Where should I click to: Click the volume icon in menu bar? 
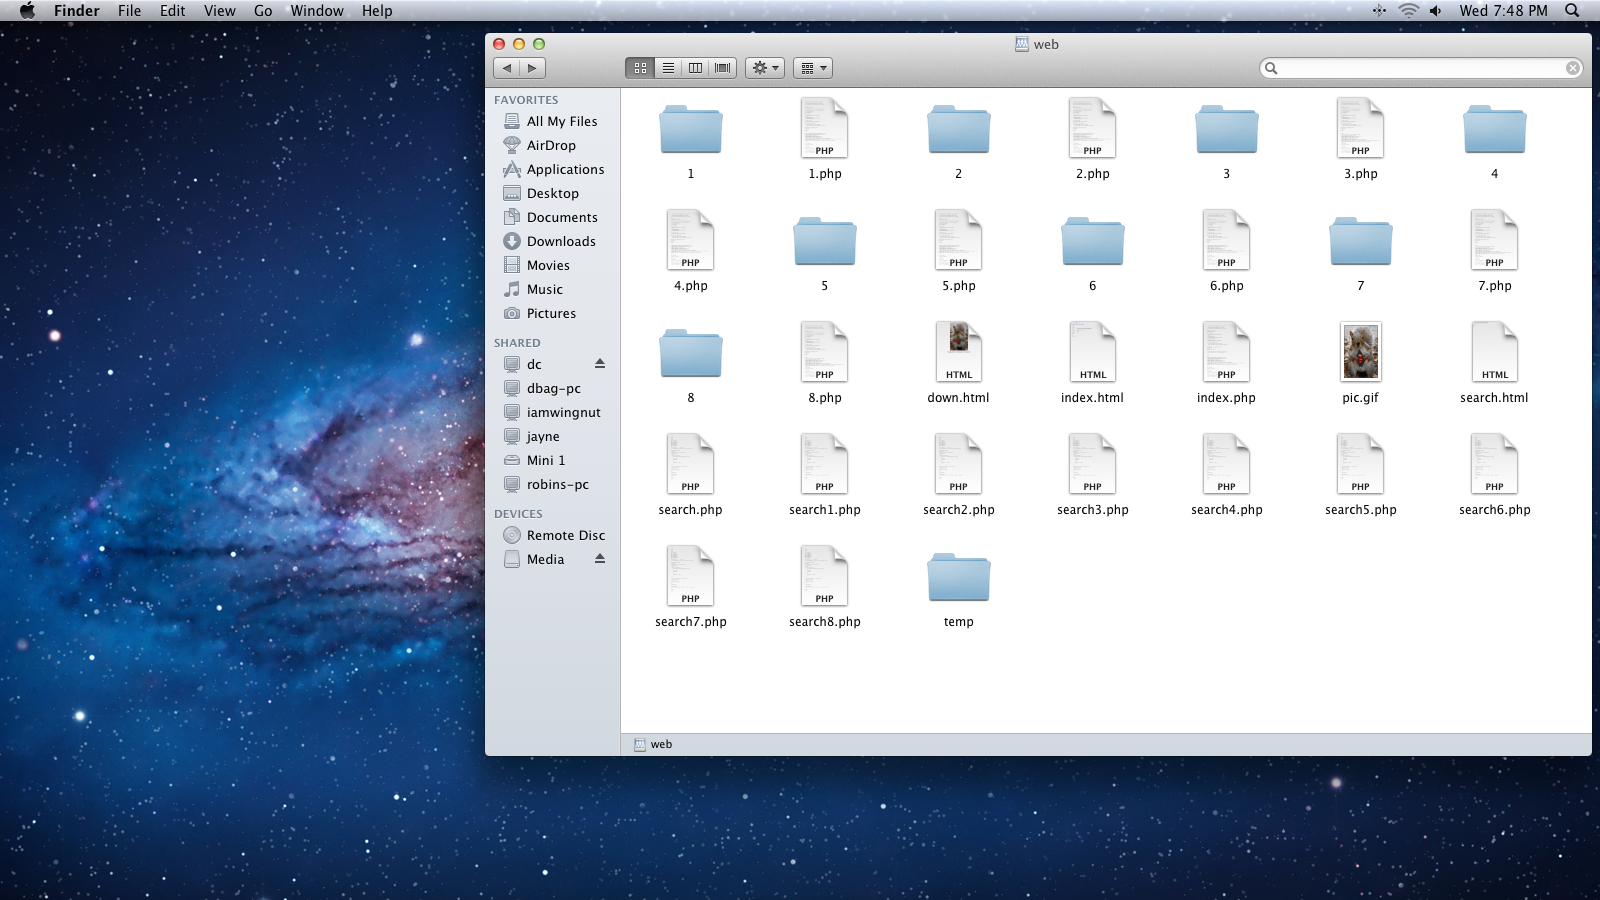tap(1435, 11)
